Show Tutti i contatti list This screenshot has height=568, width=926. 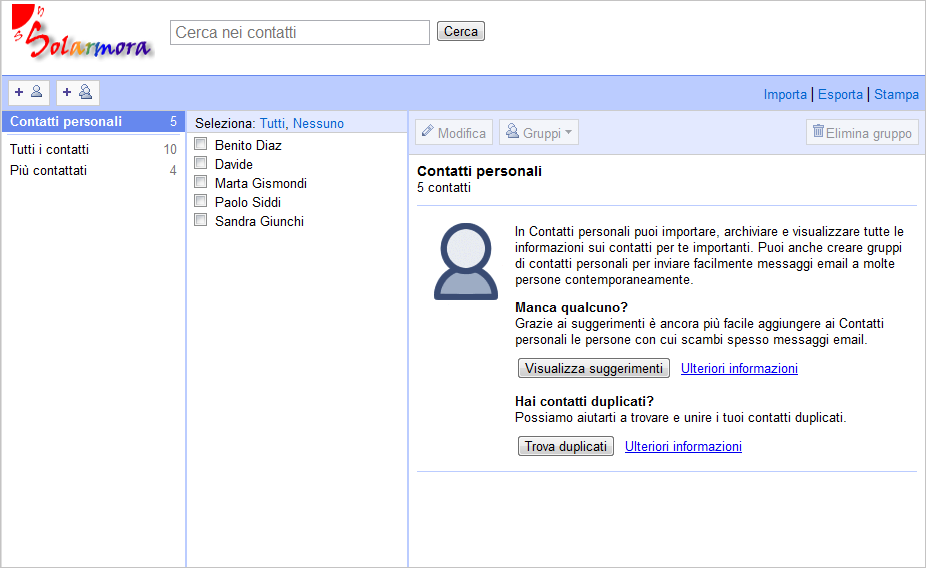(93, 149)
